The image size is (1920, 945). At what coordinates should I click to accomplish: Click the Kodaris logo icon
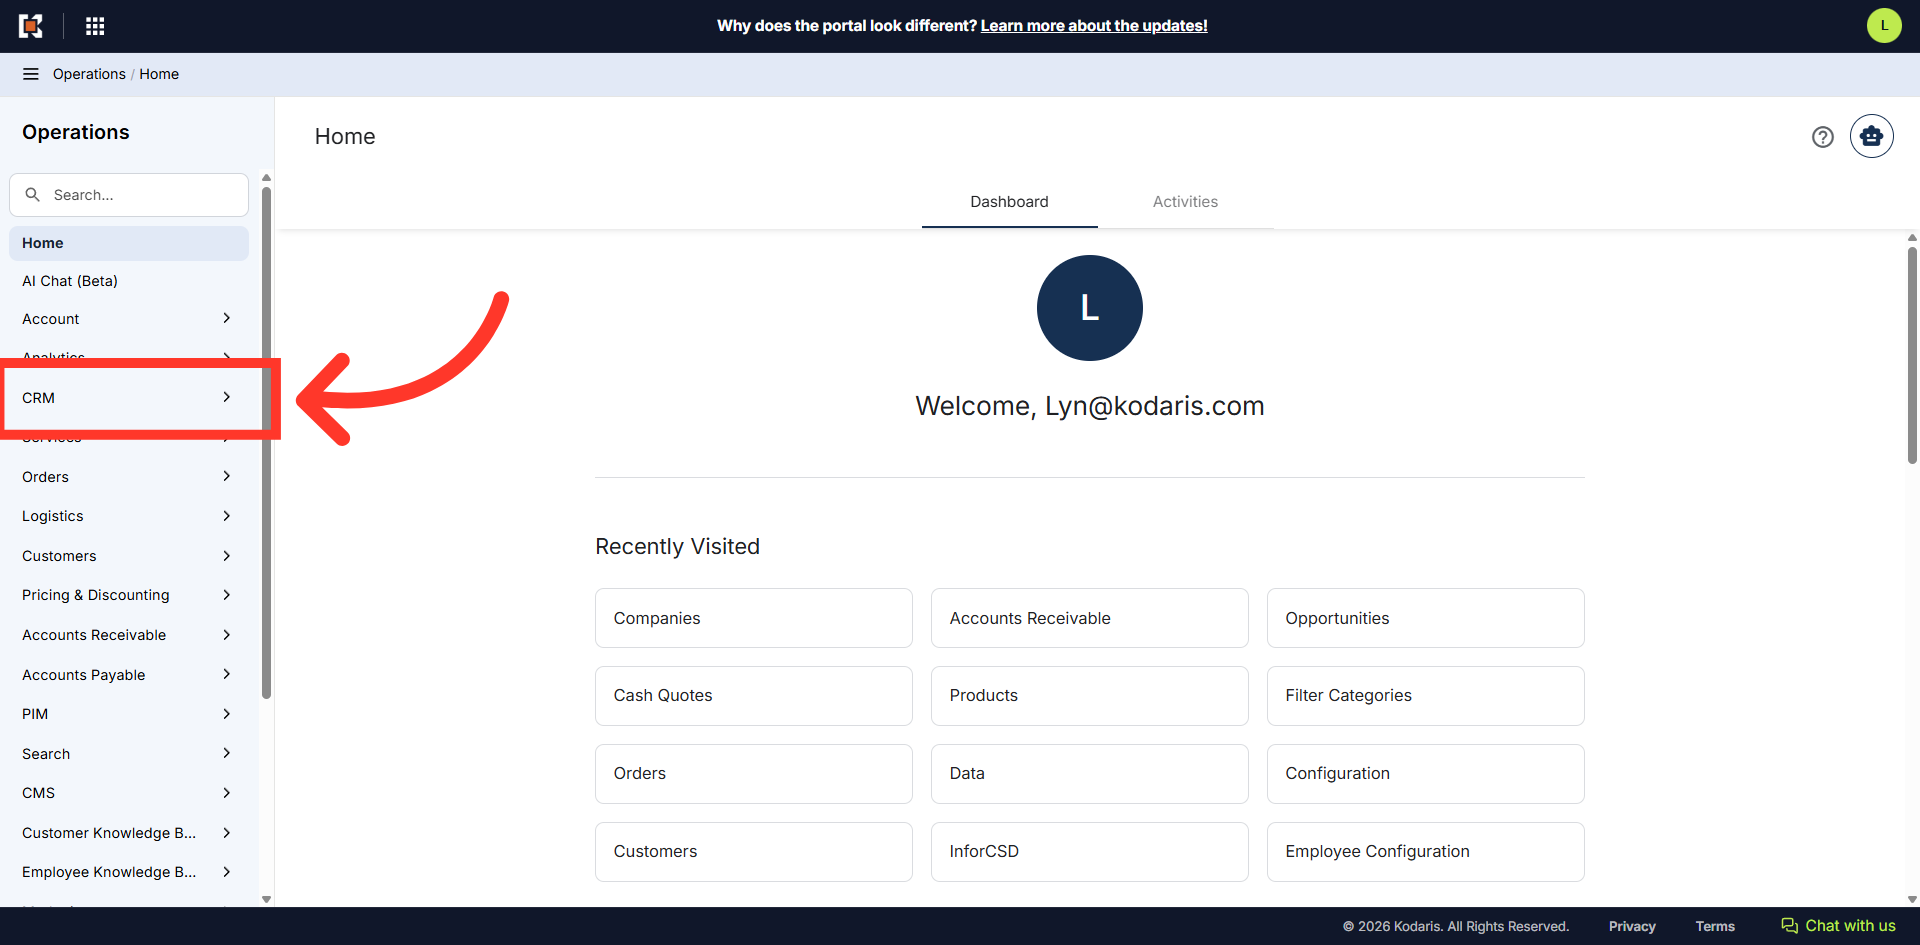(x=31, y=26)
